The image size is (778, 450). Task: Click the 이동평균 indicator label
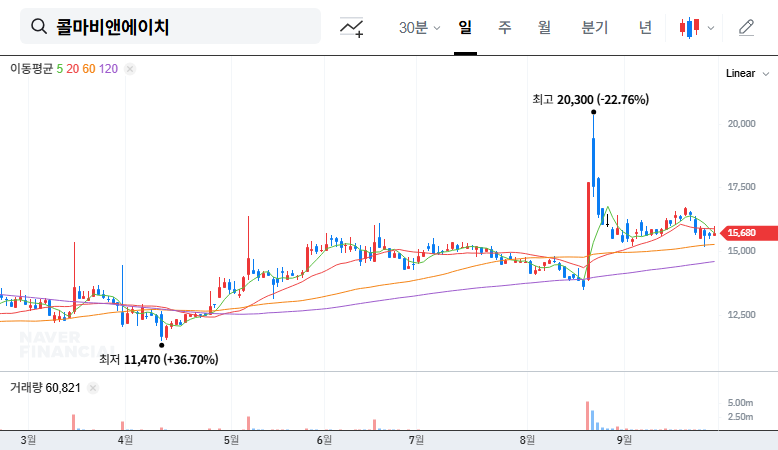(31, 69)
